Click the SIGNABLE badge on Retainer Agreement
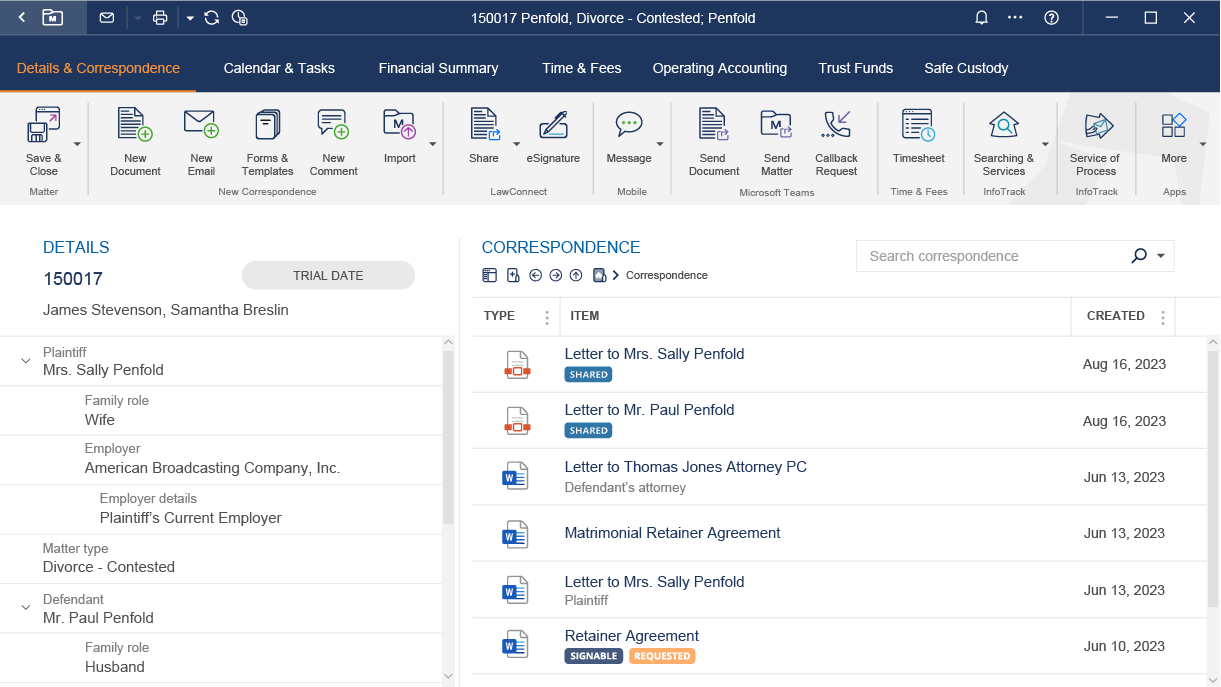Image resolution: width=1221 pixels, height=687 pixels. point(593,656)
